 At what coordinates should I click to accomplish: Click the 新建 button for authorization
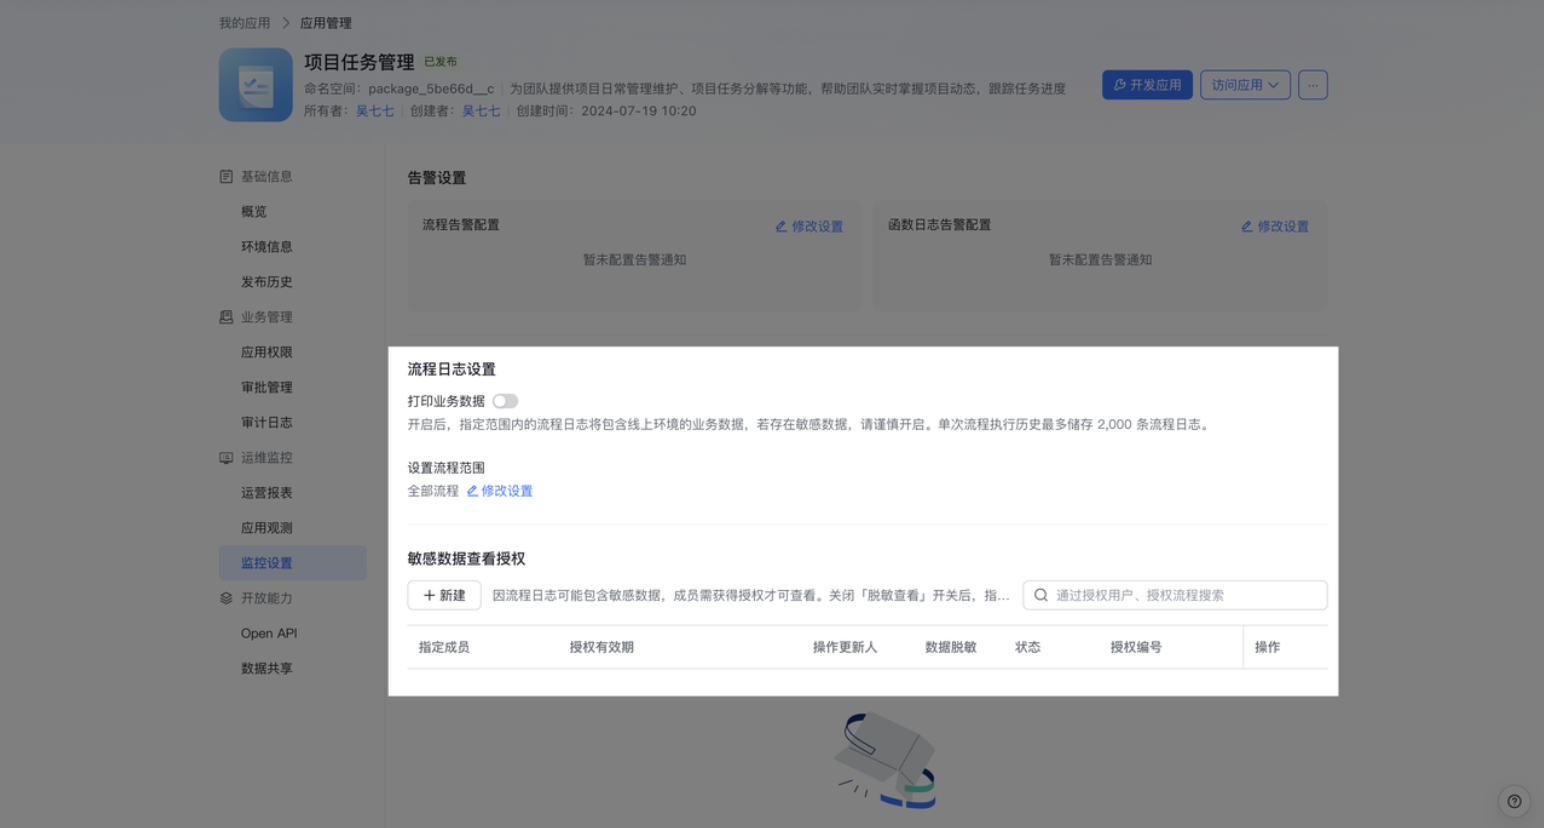[x=444, y=595]
